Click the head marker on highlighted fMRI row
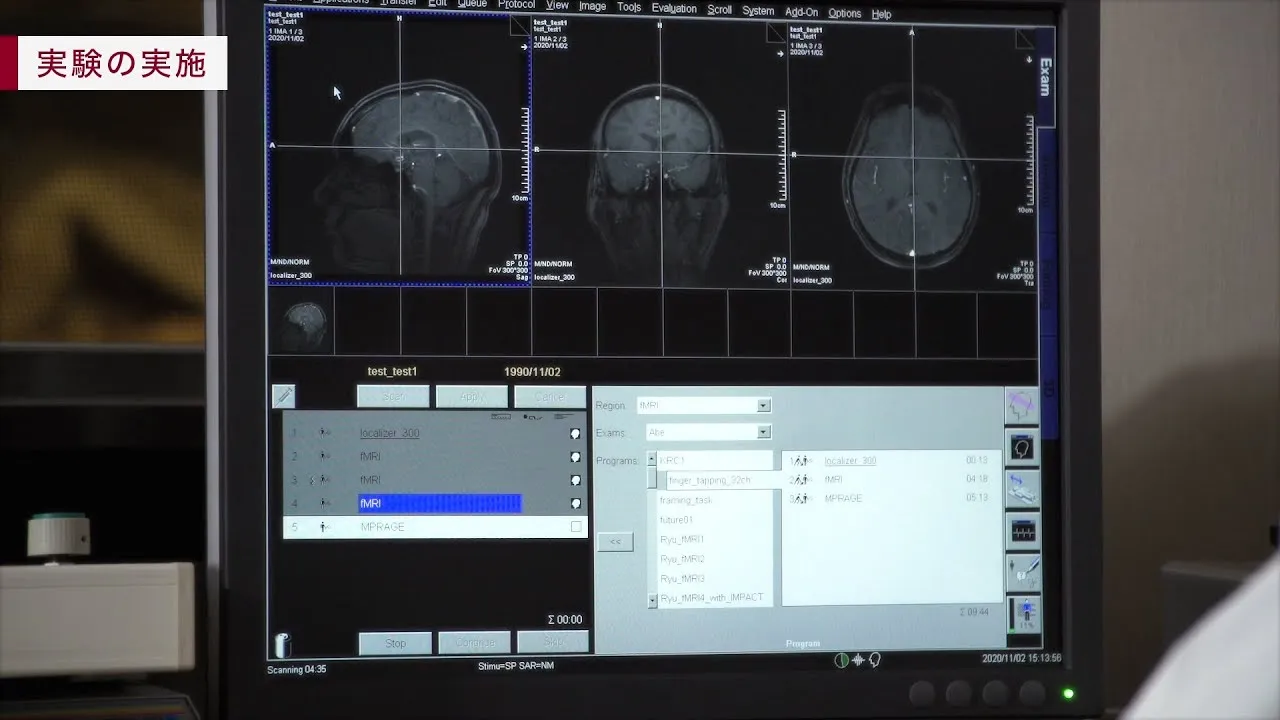 [x=575, y=503]
